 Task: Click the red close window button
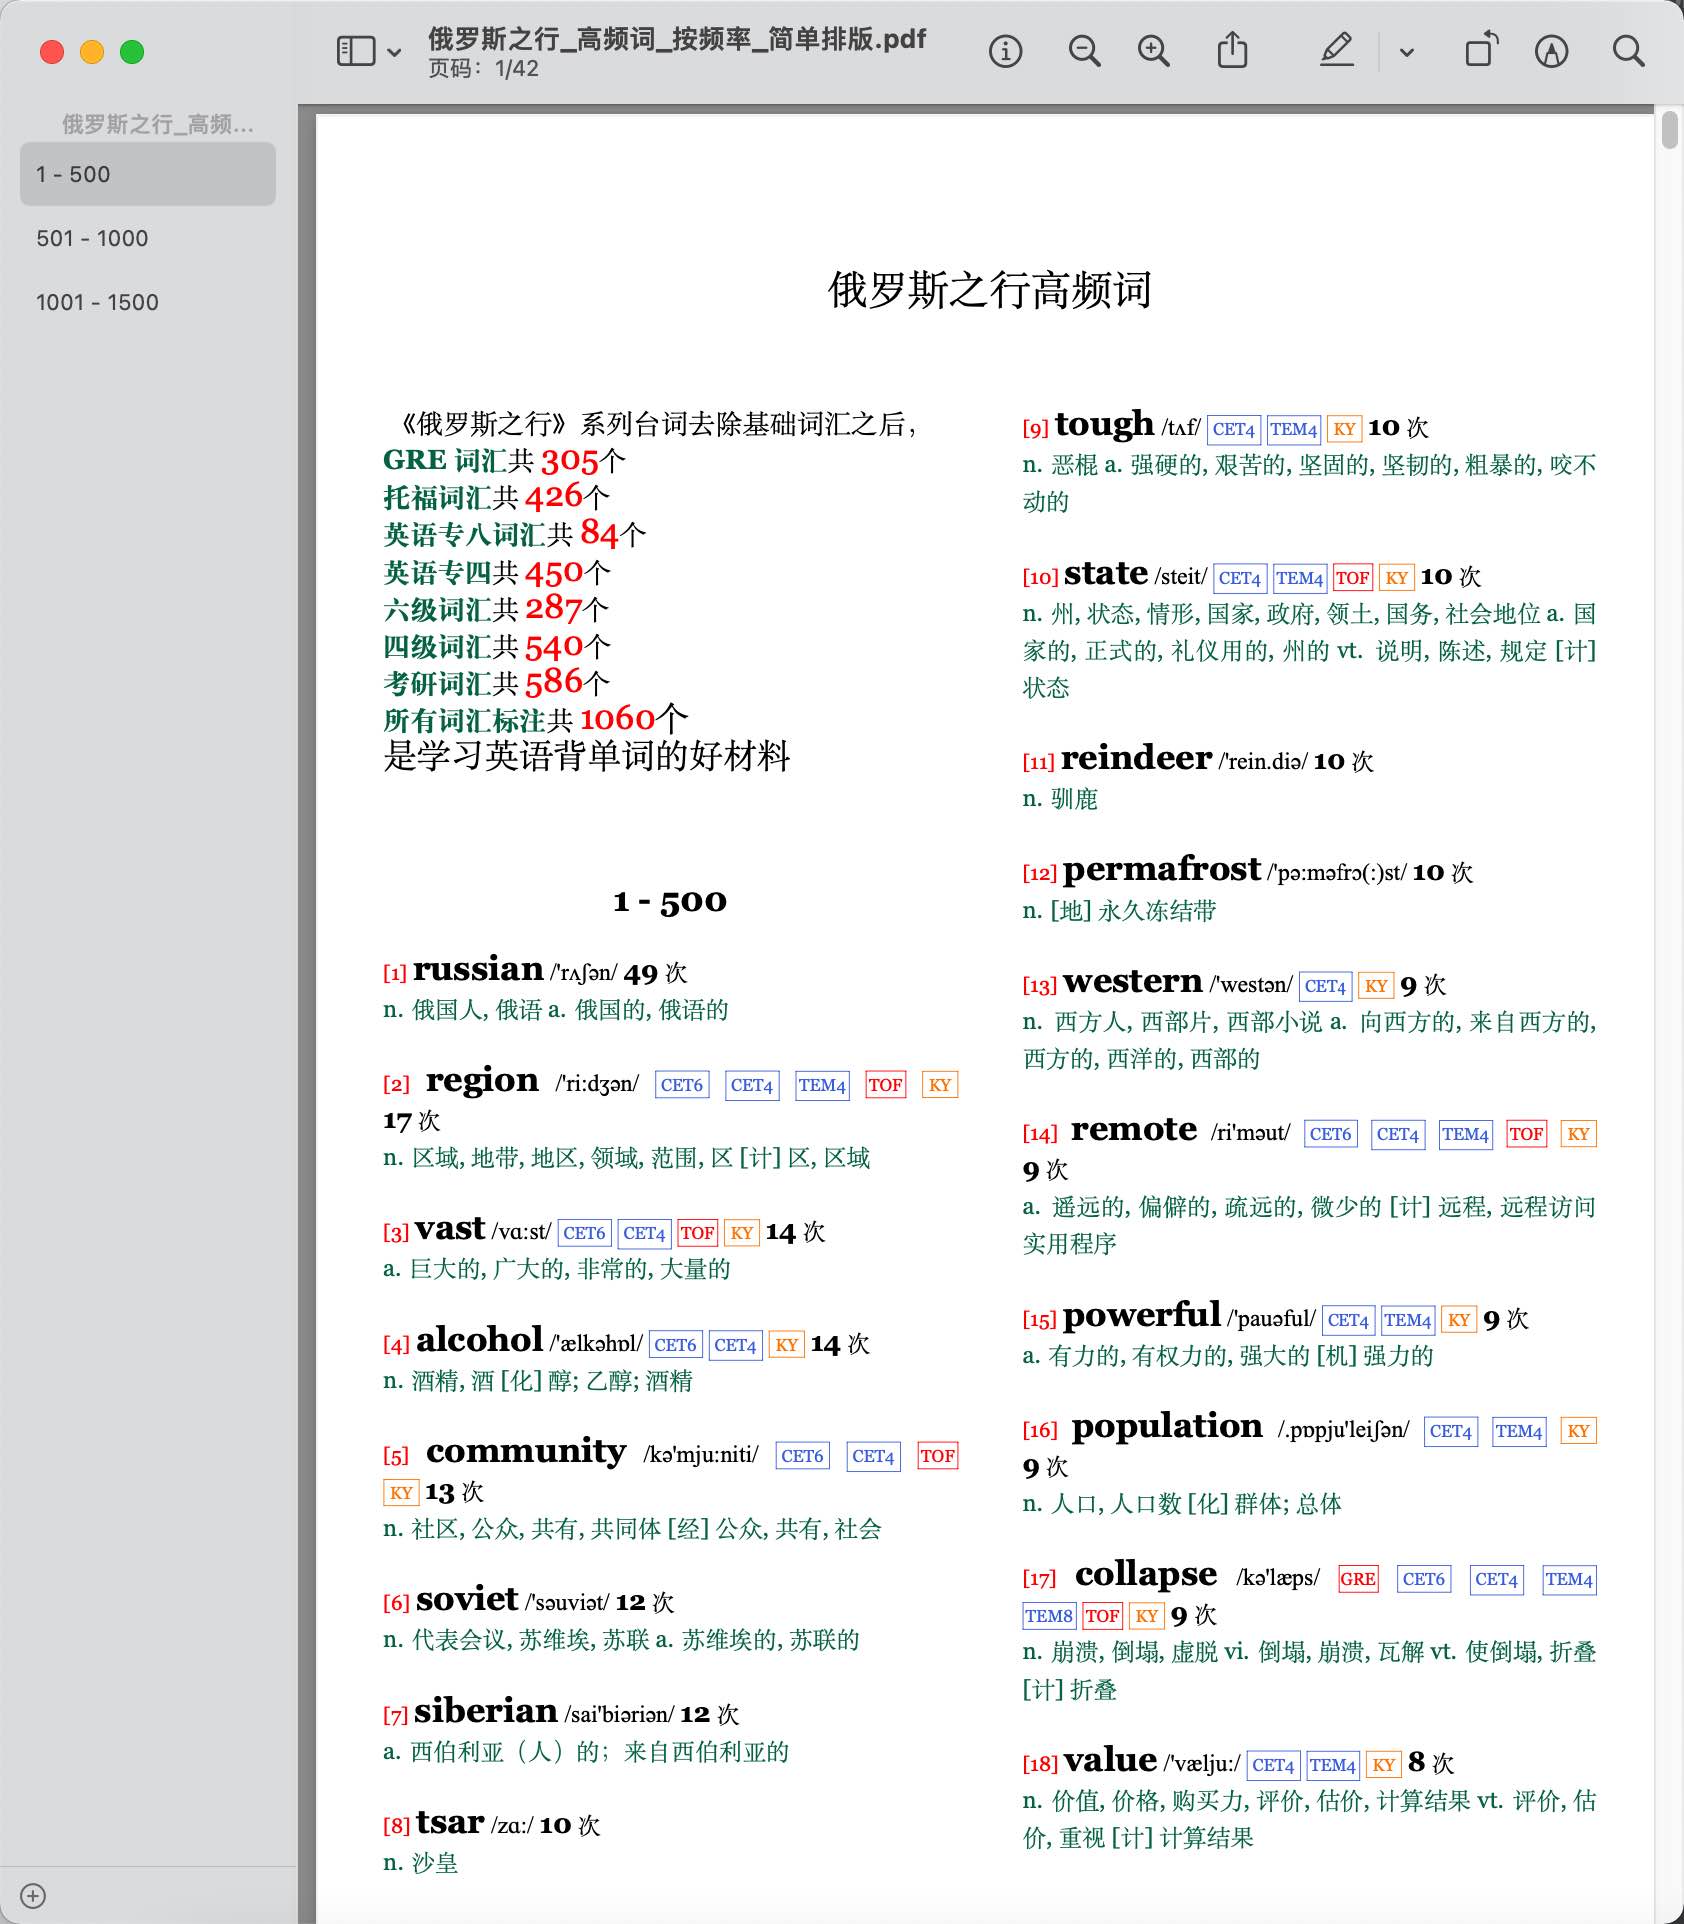click(x=52, y=52)
